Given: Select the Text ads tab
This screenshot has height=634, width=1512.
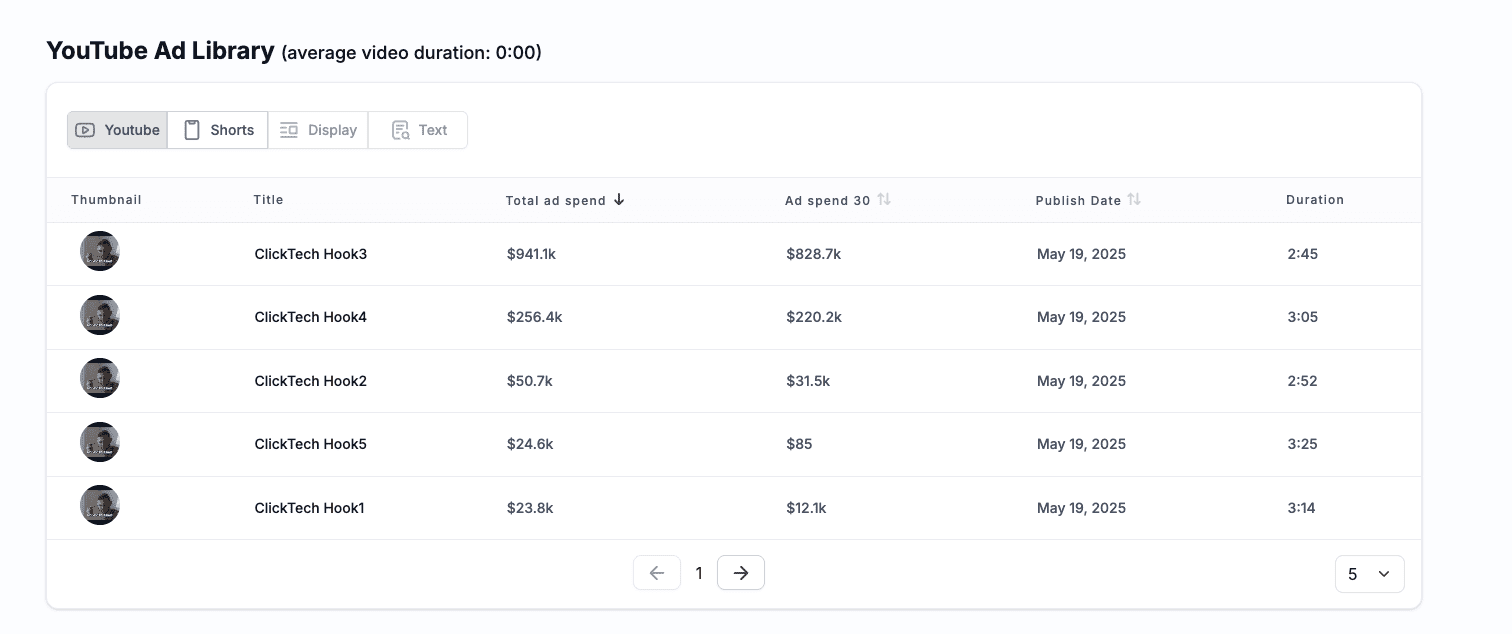Looking at the screenshot, I should pyautogui.click(x=418, y=130).
